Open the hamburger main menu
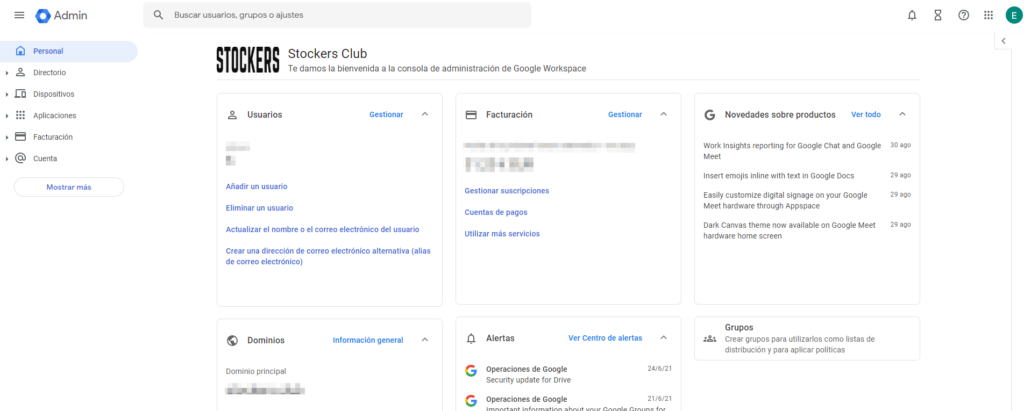Screen dimensions: 1024x411 click(18, 15)
